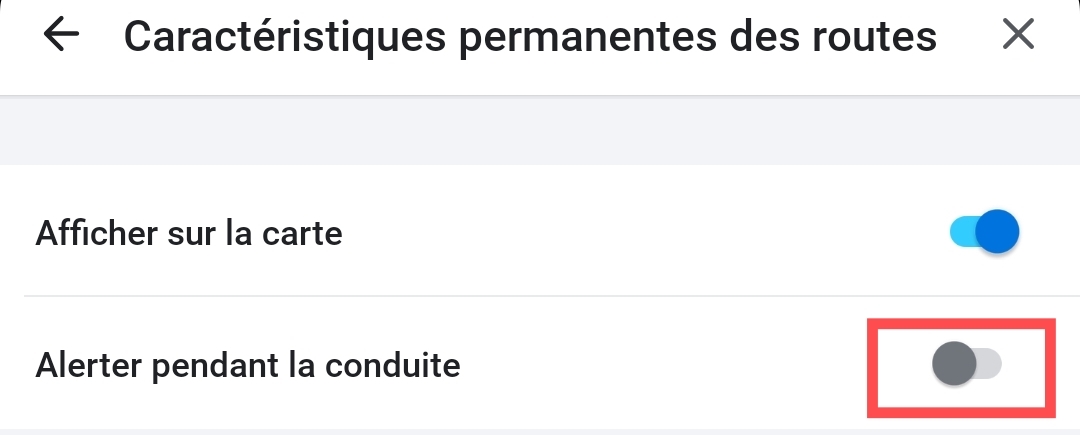Image resolution: width=1080 pixels, height=435 pixels.
Task: Click the Caractéristiques permanentes des routes title
Action: click(530, 37)
